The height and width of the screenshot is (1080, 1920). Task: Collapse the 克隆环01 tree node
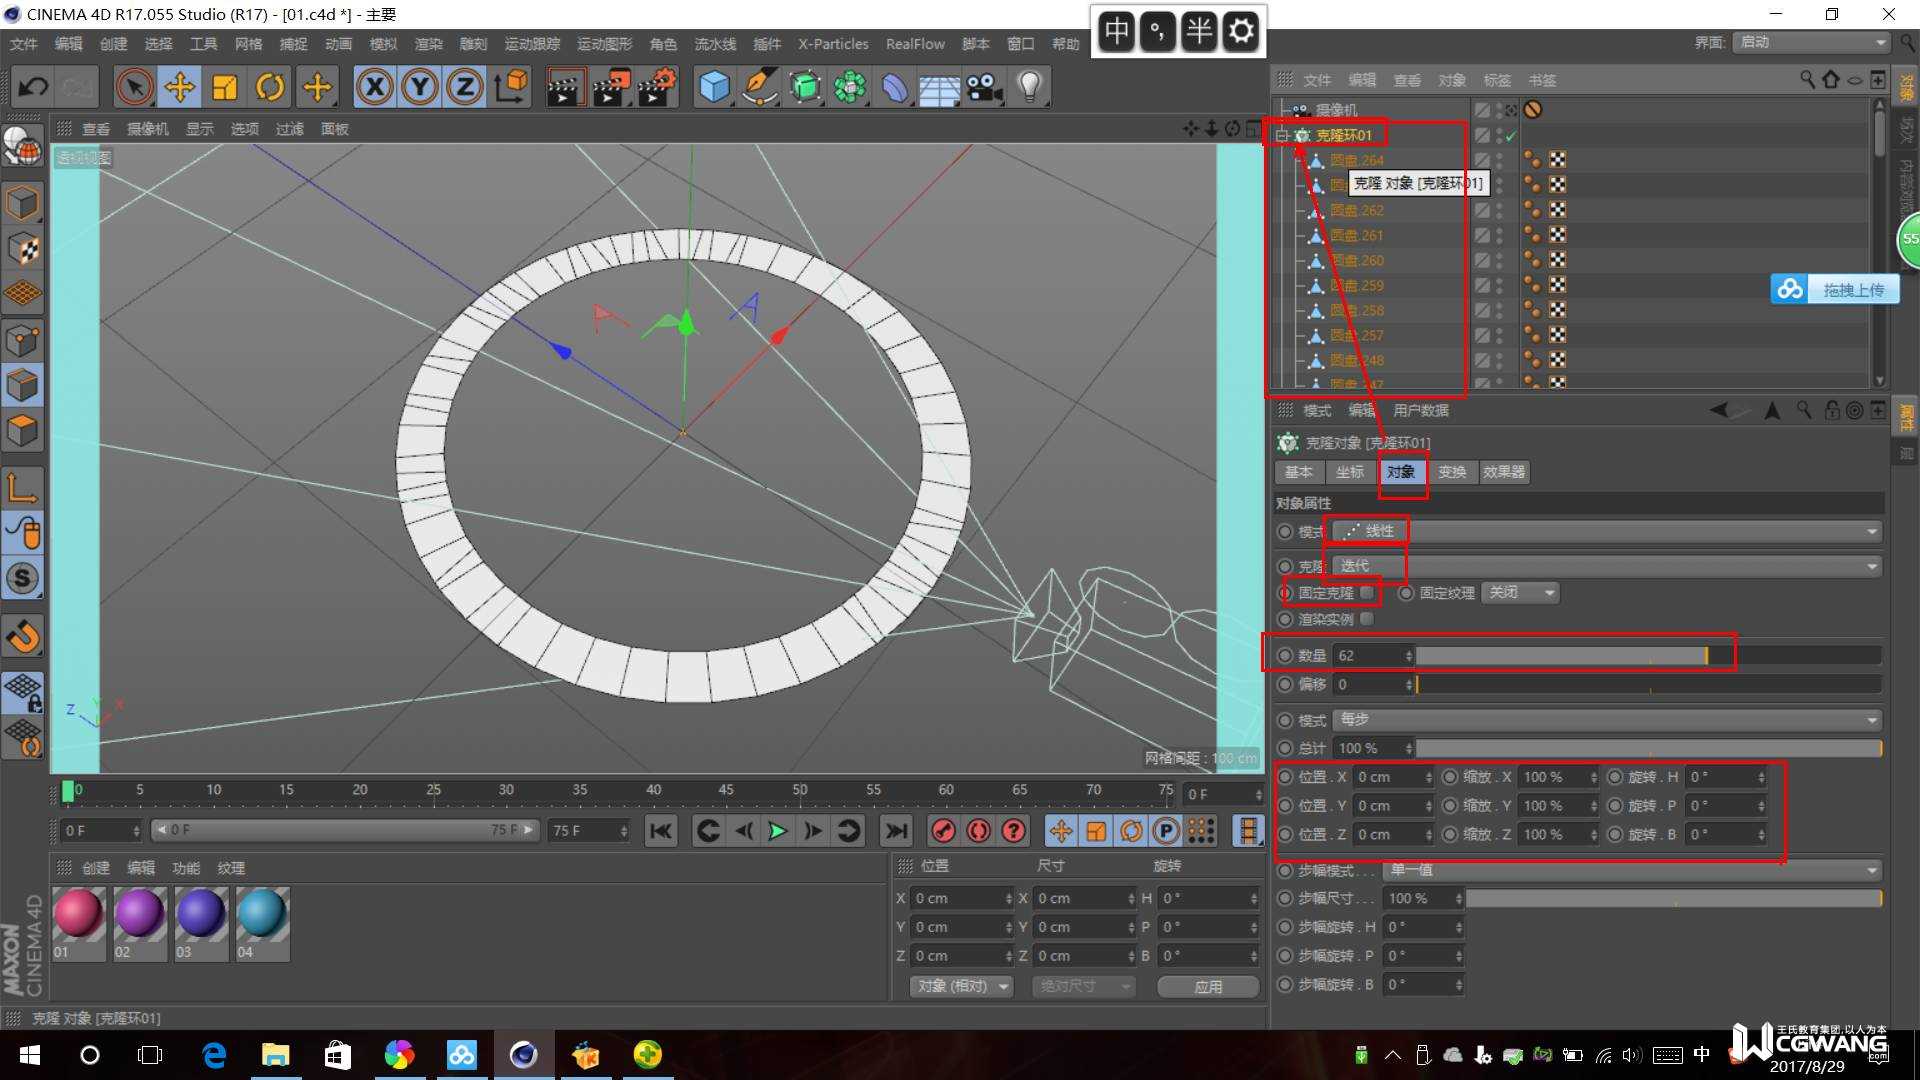pos(1282,135)
